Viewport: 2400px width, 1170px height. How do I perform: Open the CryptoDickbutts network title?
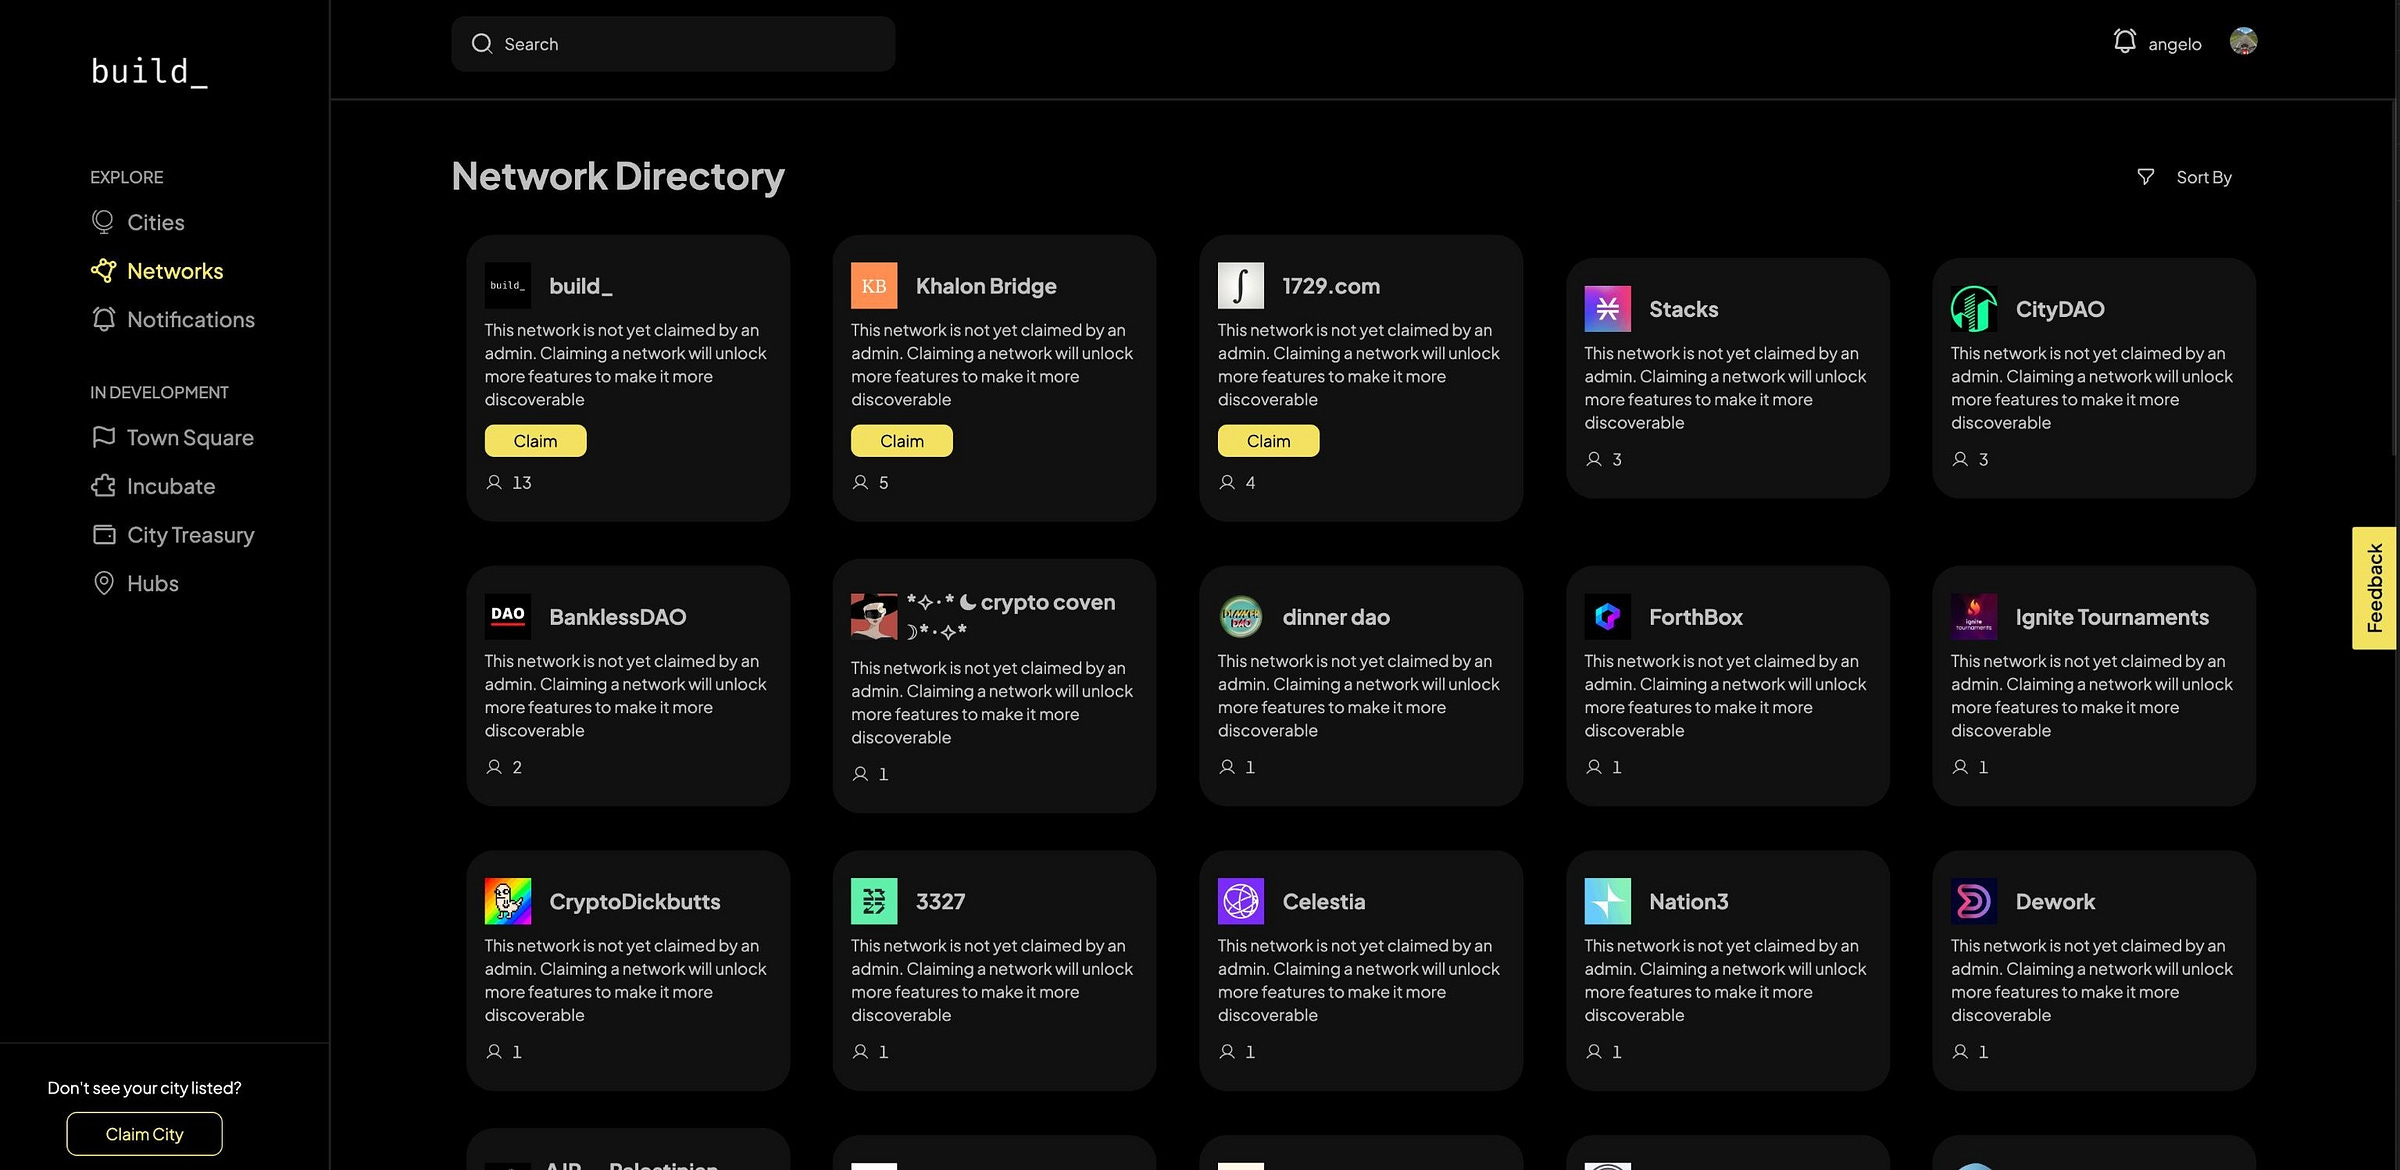coord(634,902)
